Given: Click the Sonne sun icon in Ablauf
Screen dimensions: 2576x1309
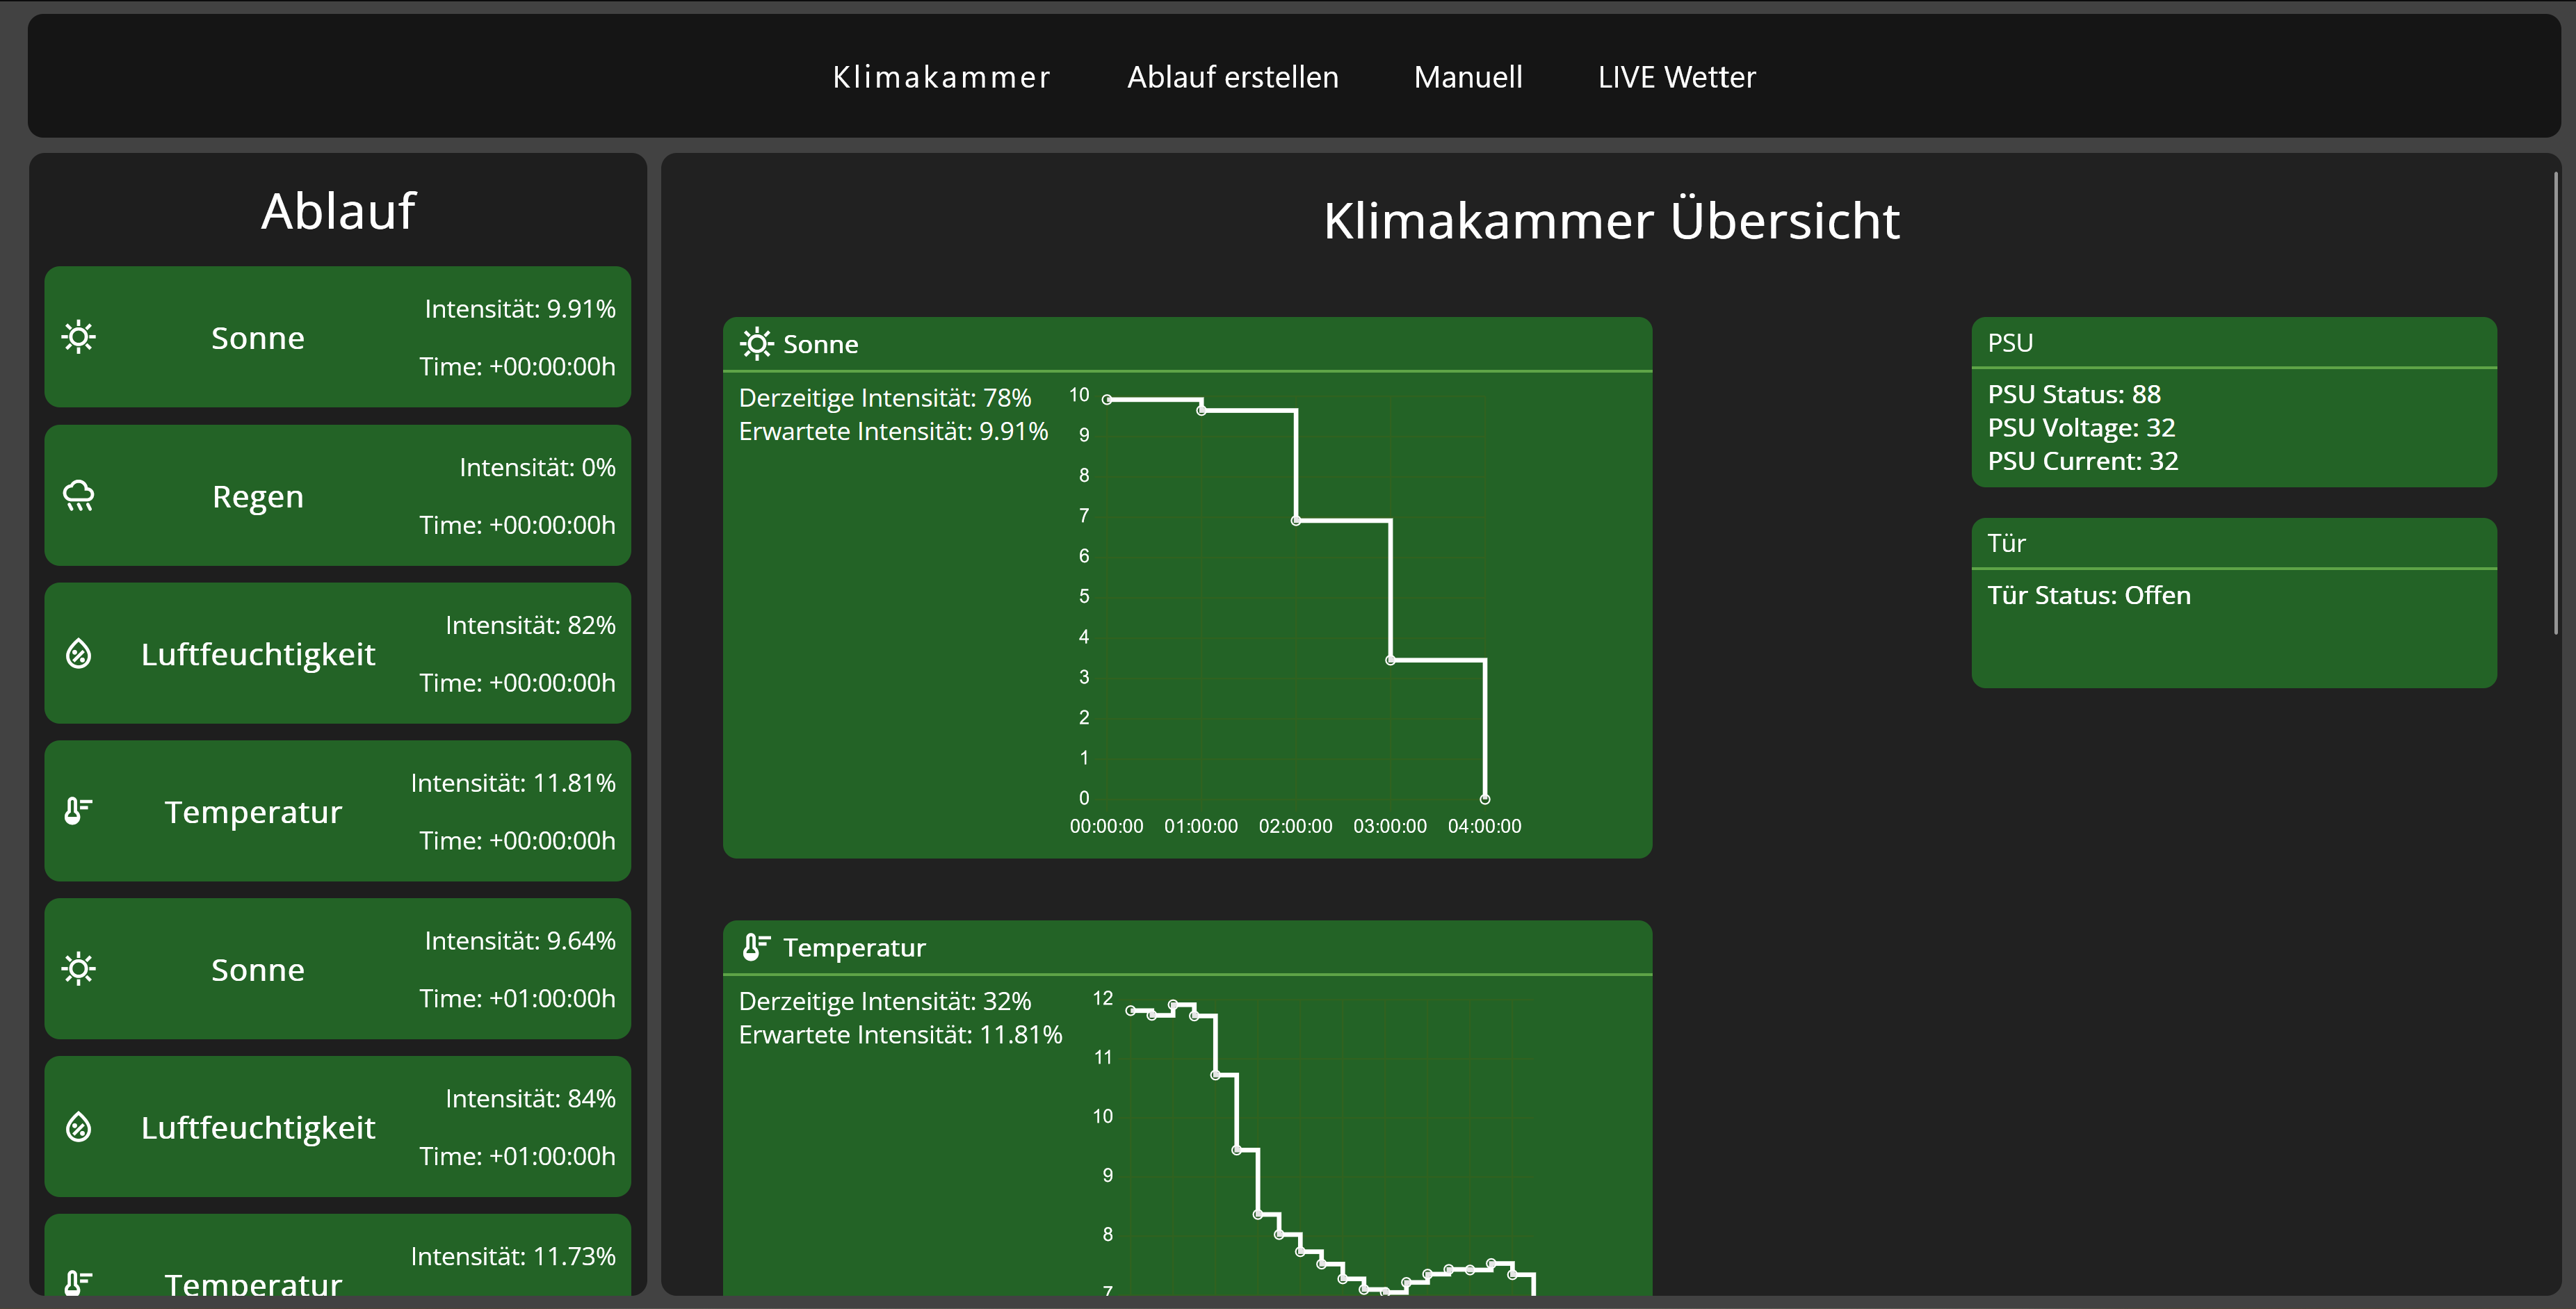Looking at the screenshot, I should click(79, 337).
